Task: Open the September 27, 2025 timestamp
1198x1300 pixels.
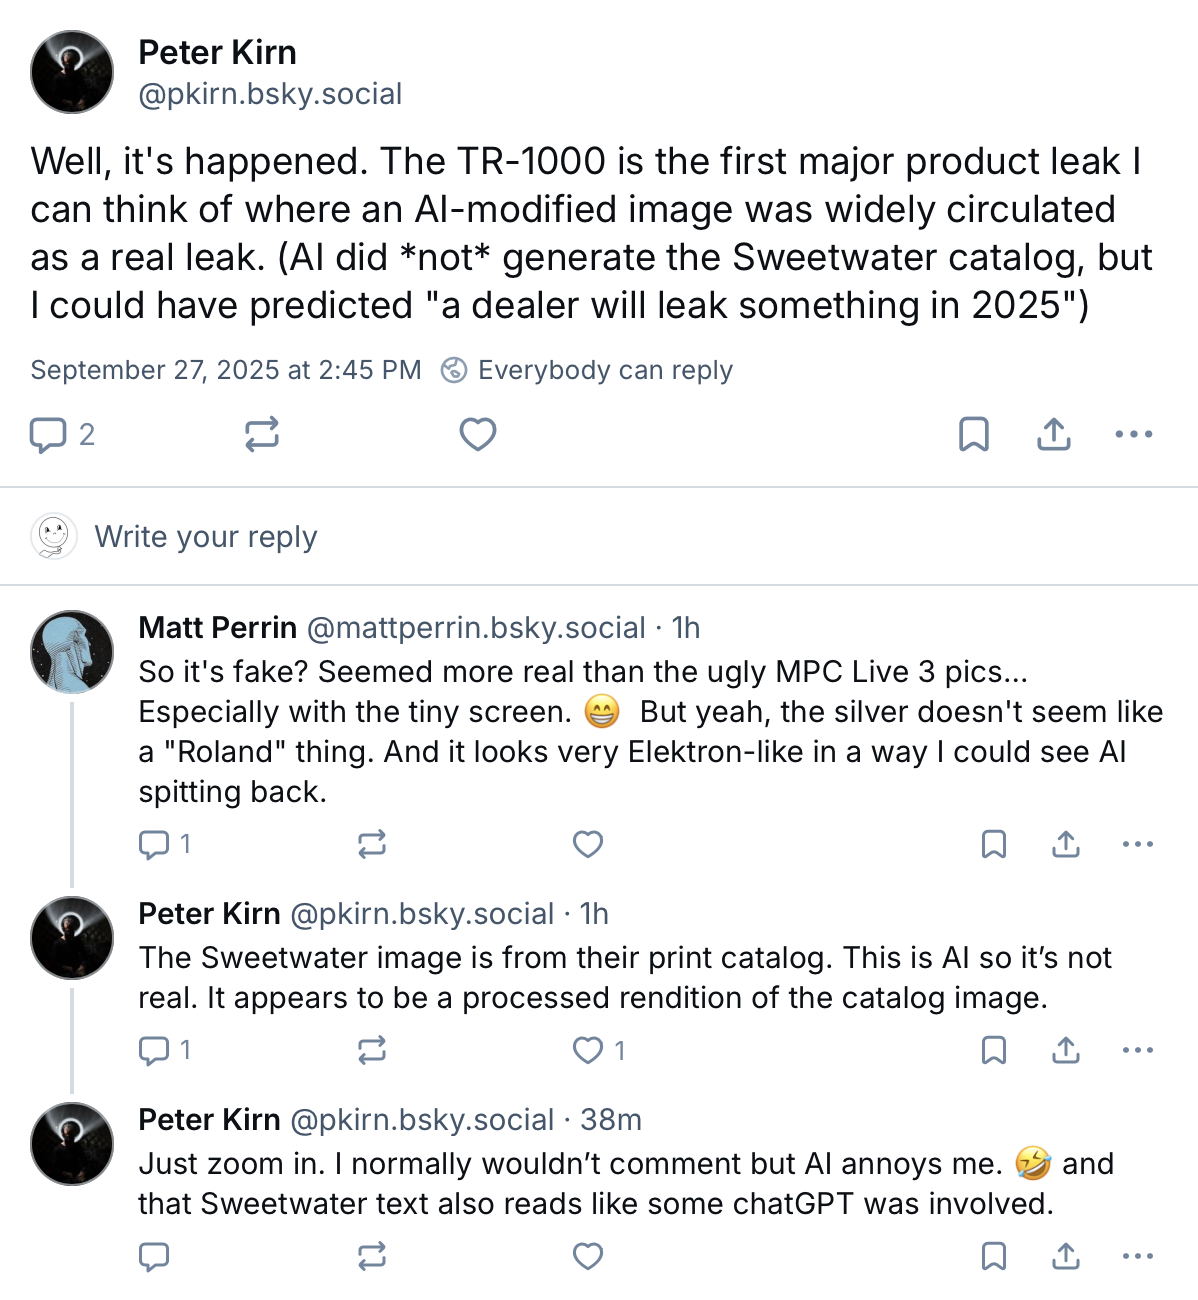Action: [226, 370]
